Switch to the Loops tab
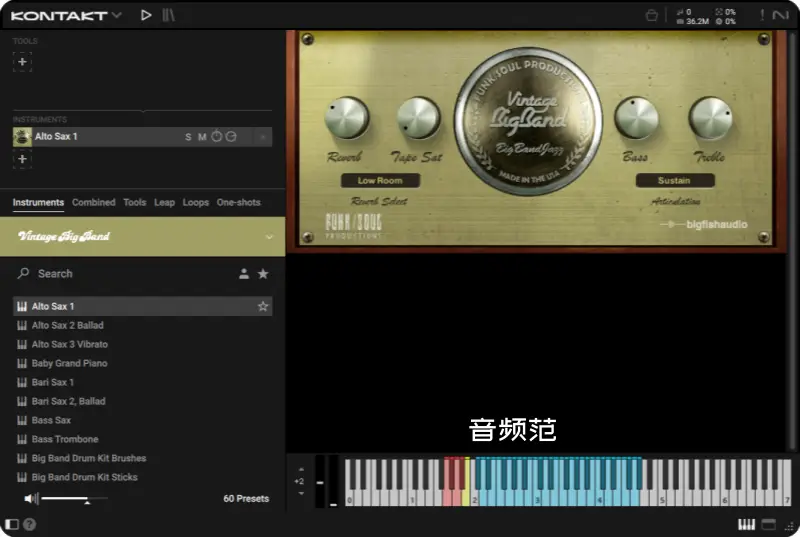The height and width of the screenshot is (537, 800). coord(196,202)
